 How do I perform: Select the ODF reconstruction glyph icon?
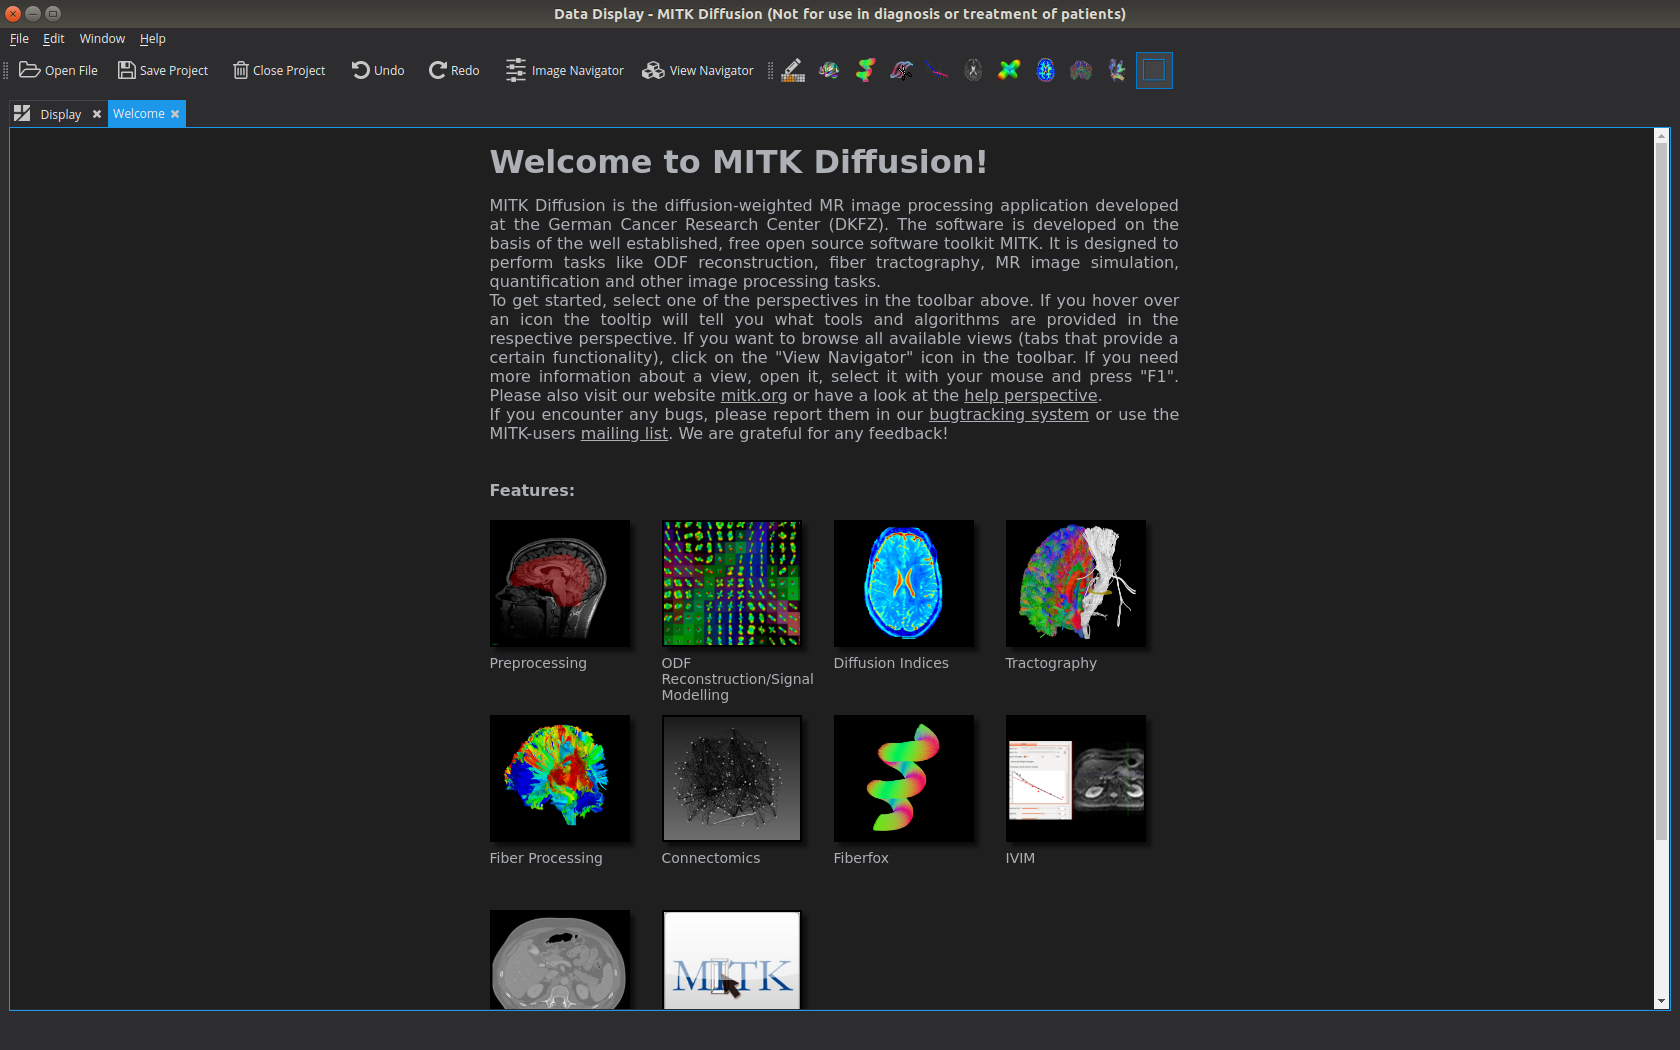tap(1009, 70)
